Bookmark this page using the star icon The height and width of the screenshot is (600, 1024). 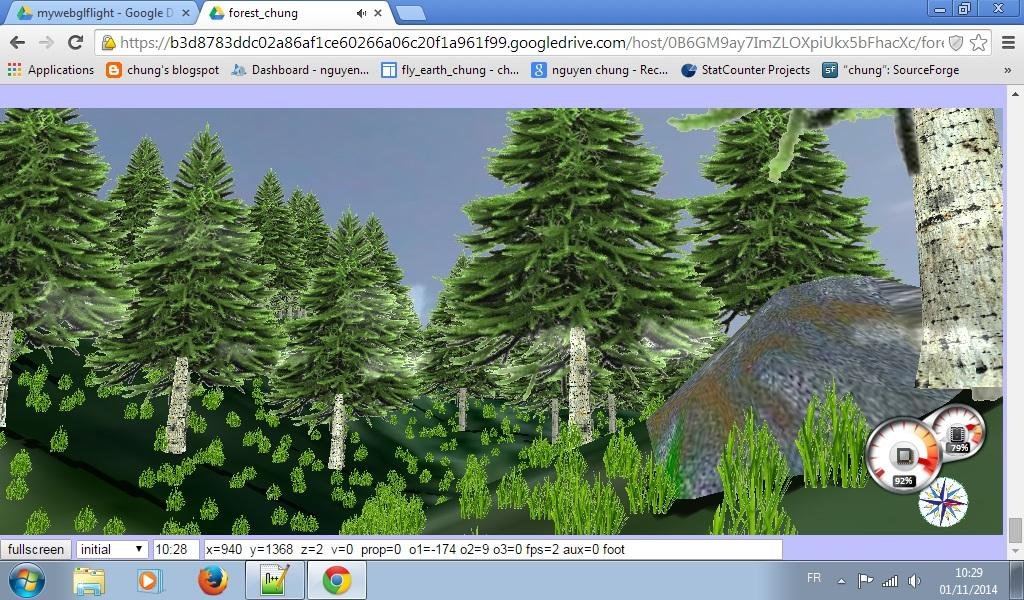coord(980,44)
